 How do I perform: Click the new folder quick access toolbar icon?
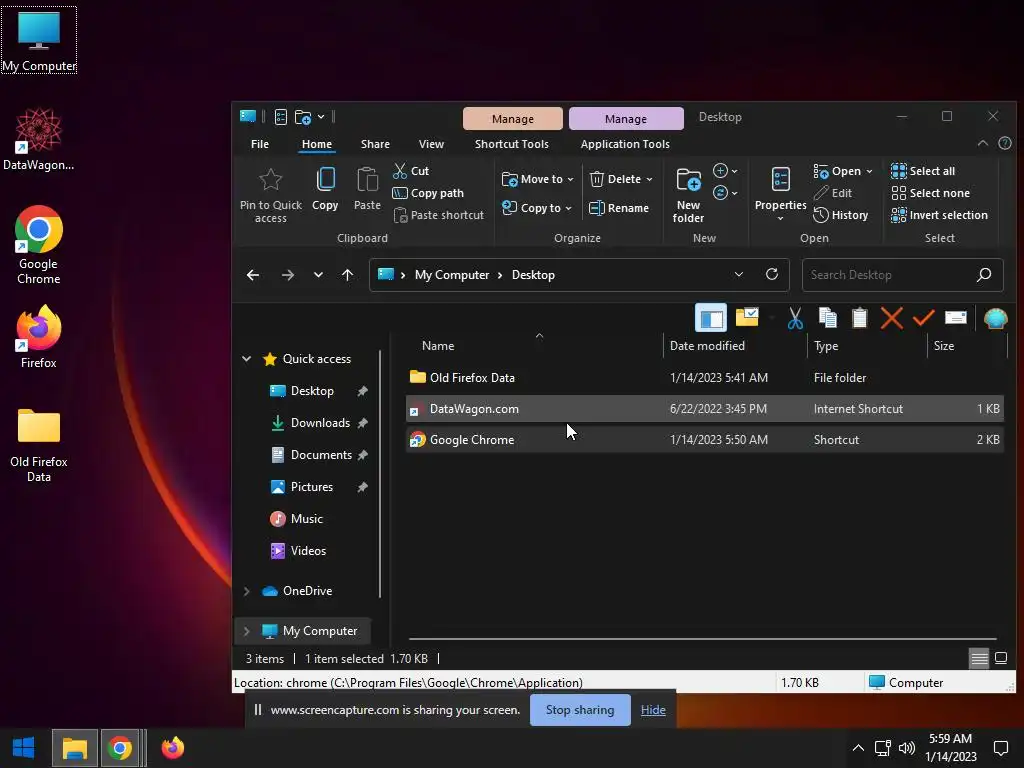coord(303,118)
